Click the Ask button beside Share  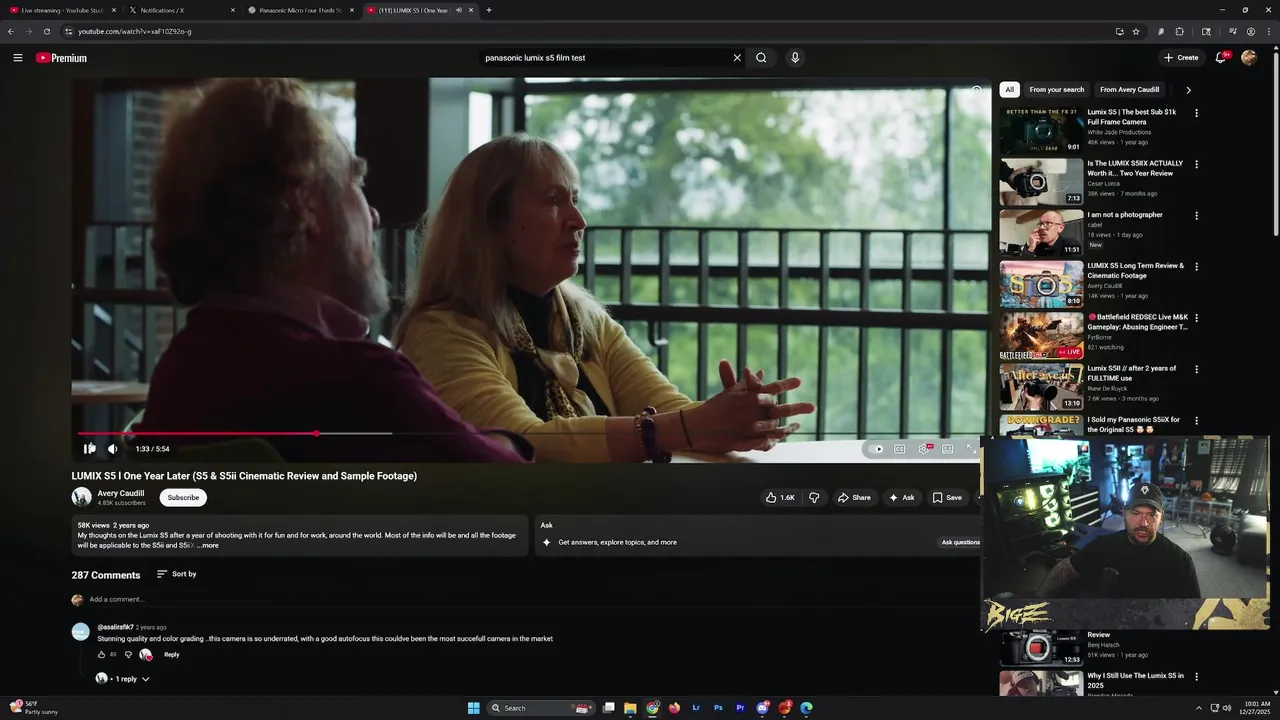(x=901, y=497)
